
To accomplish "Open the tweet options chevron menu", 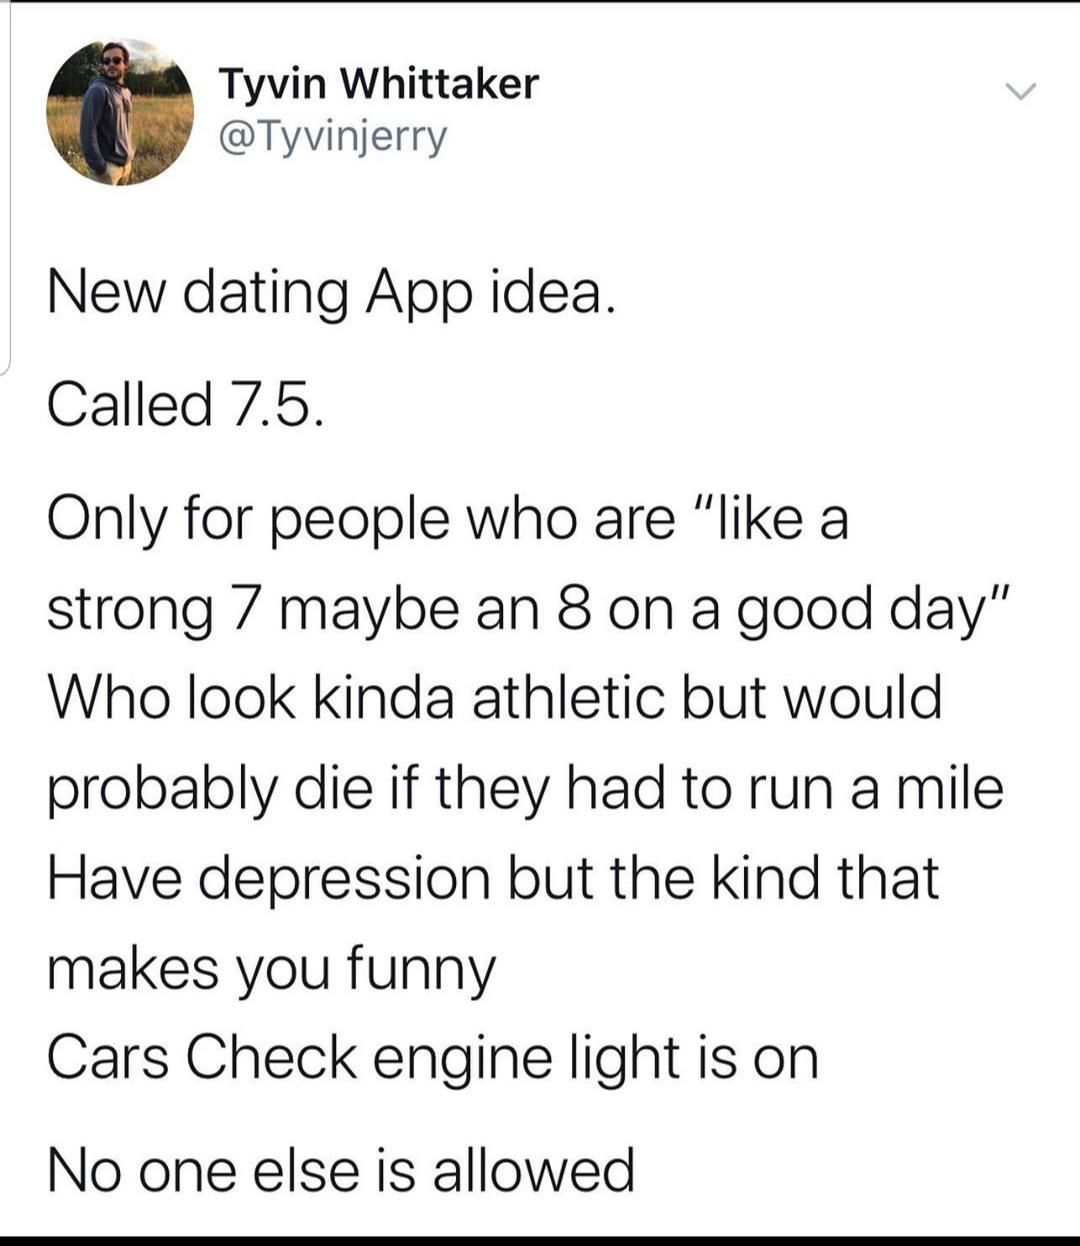I will point(1020,92).
